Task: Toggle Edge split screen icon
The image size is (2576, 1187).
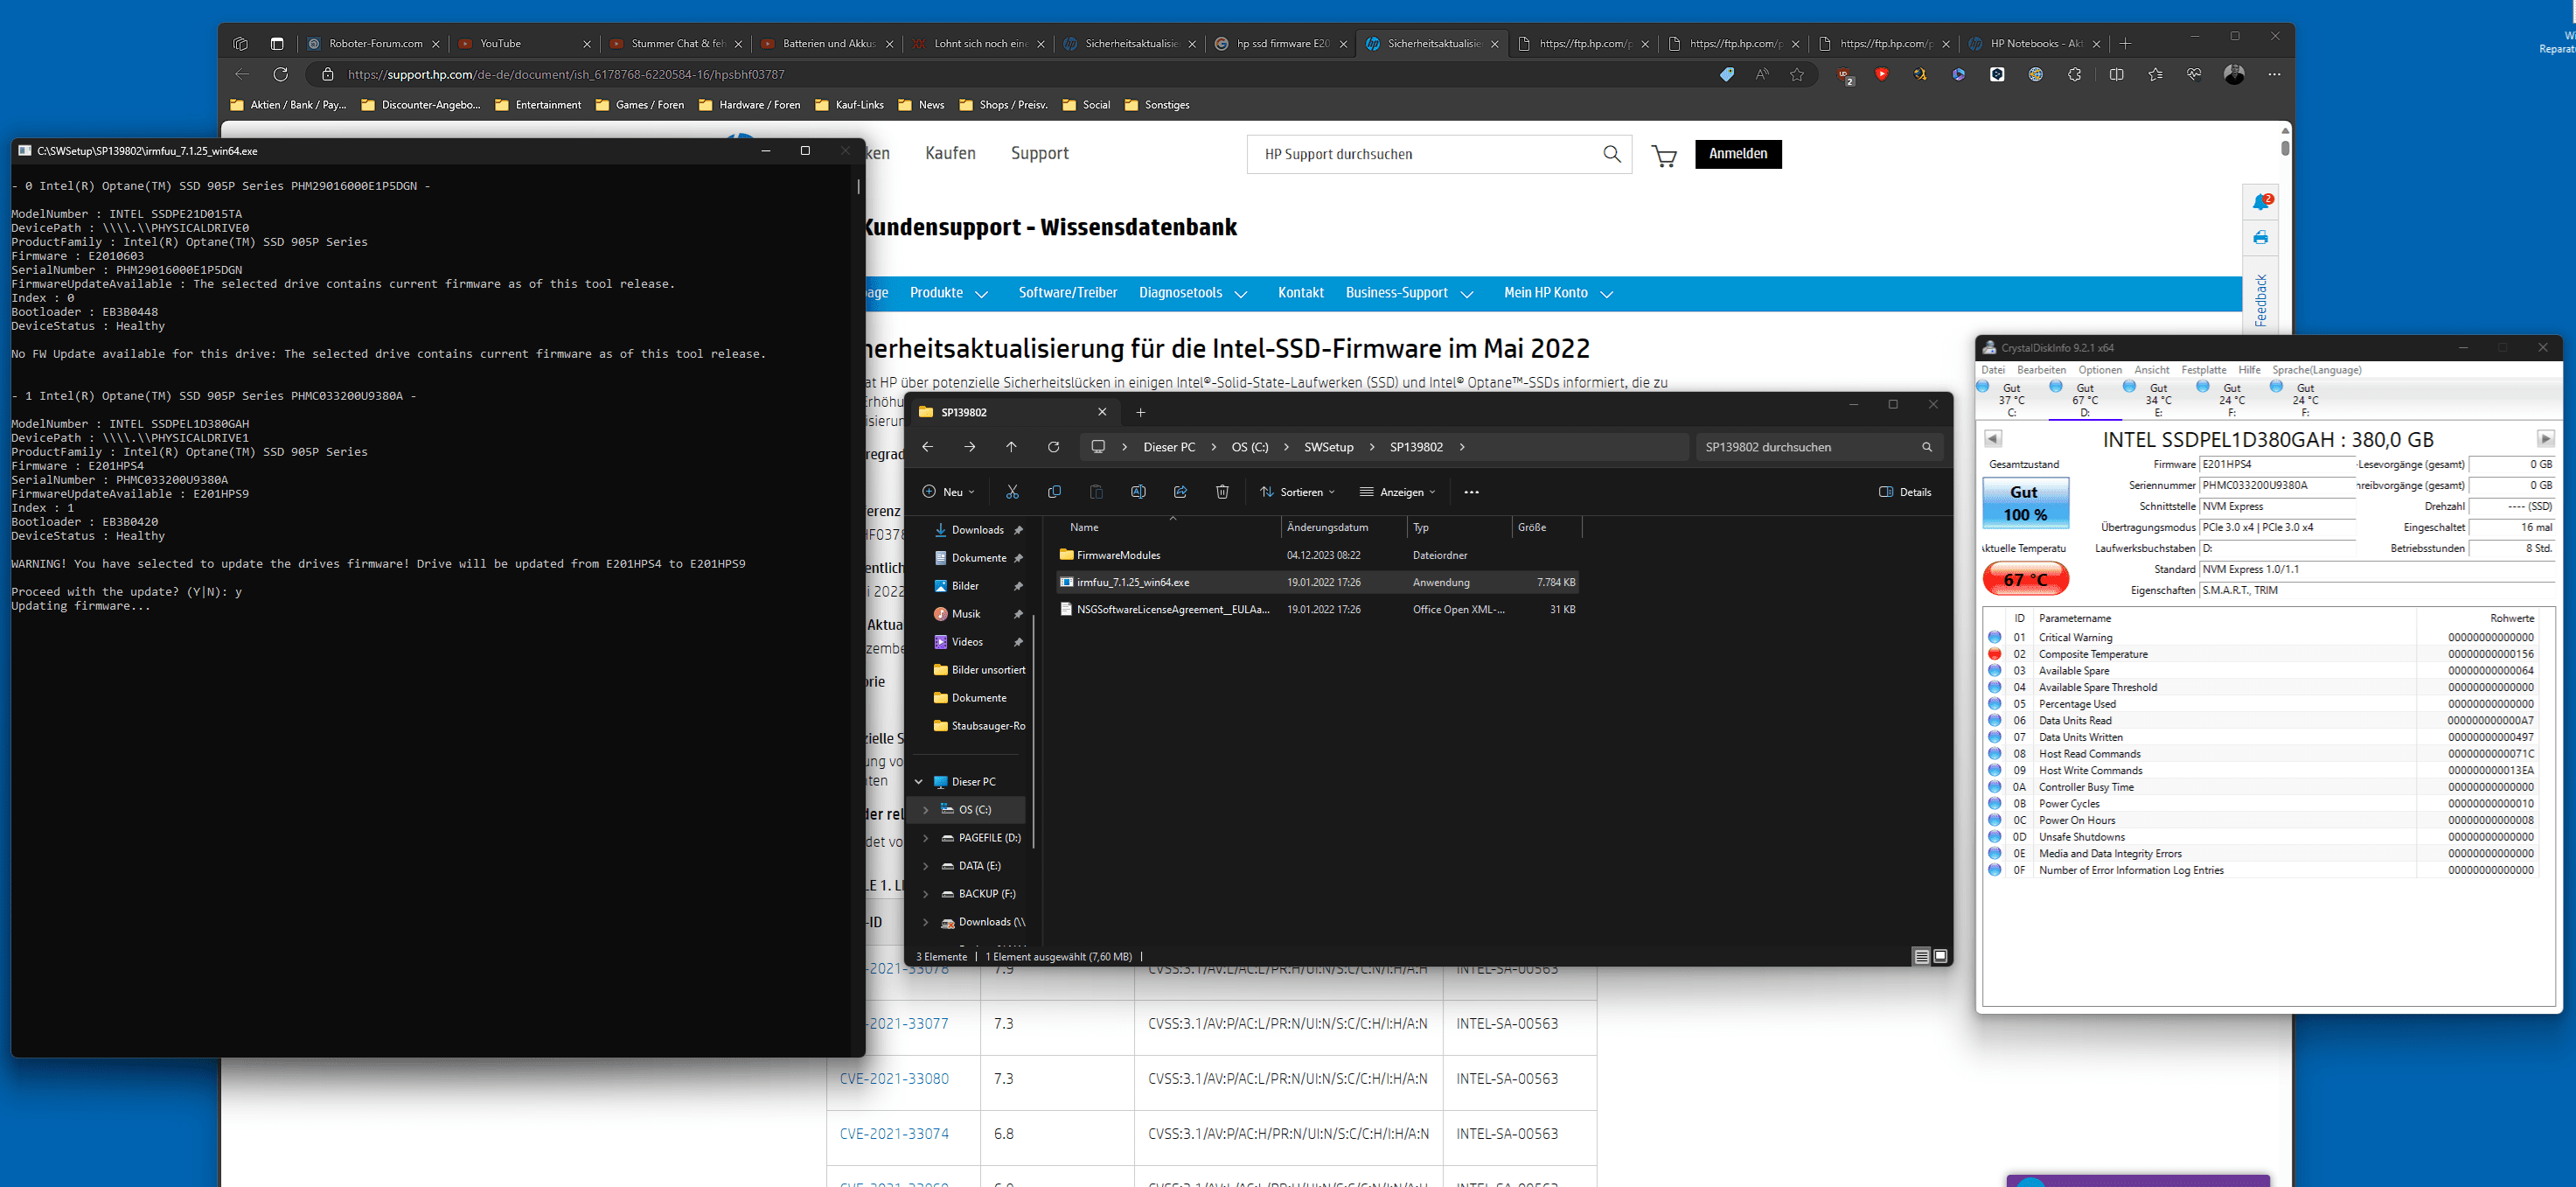Action: 2116,74
